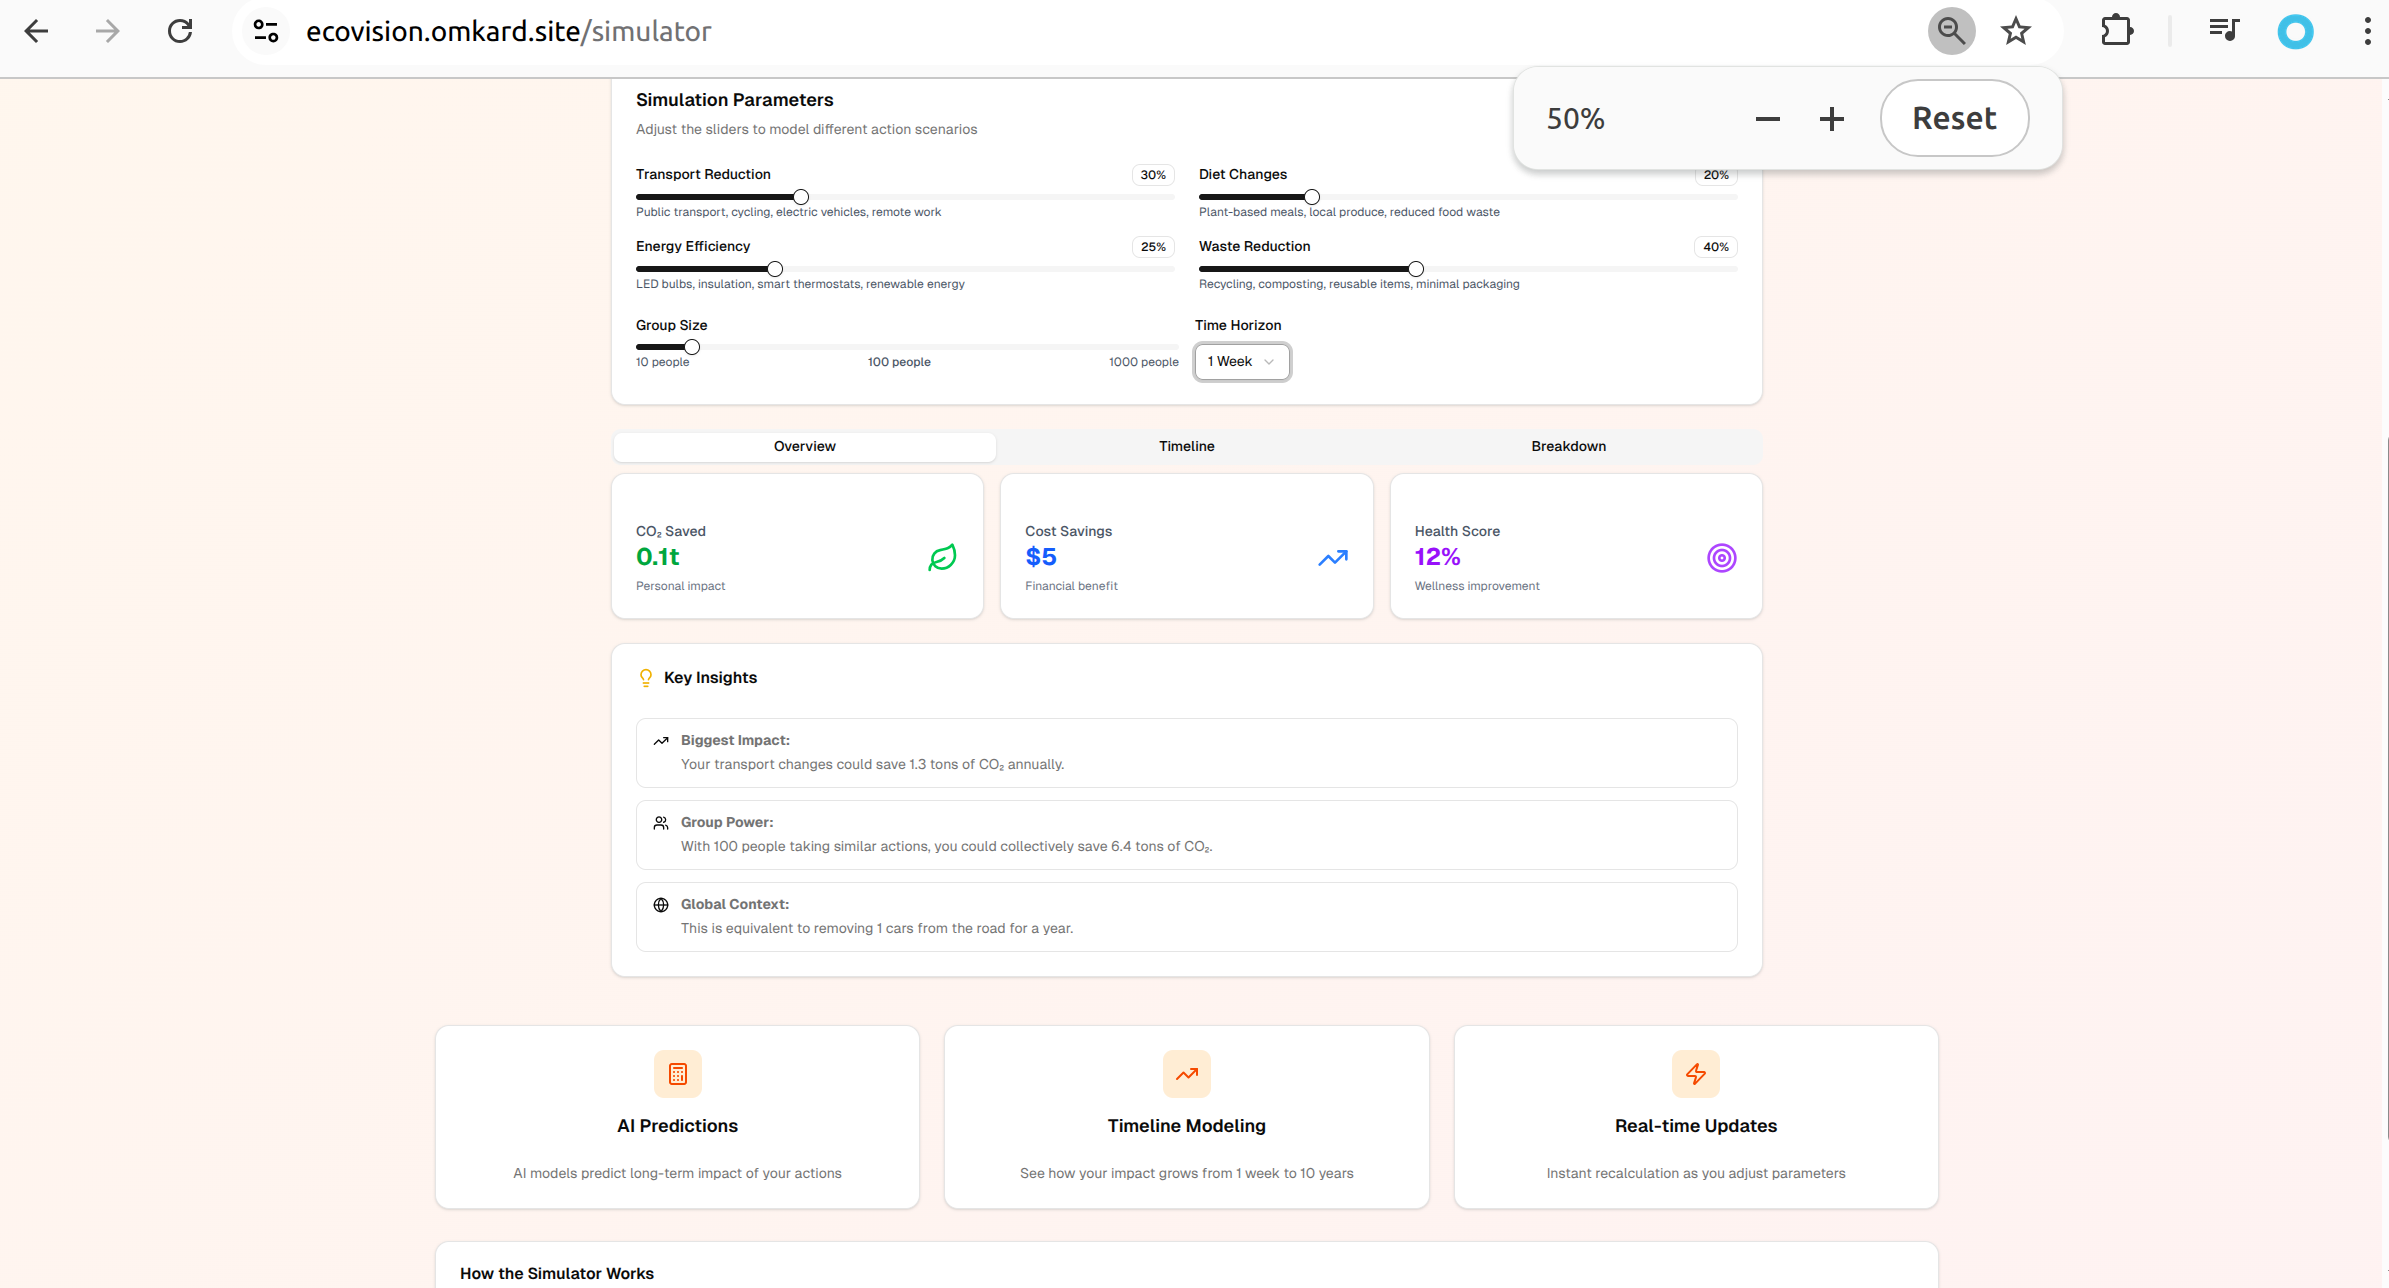Click the globe icon beside Global Context
The image size is (2389, 1288).
click(661, 905)
